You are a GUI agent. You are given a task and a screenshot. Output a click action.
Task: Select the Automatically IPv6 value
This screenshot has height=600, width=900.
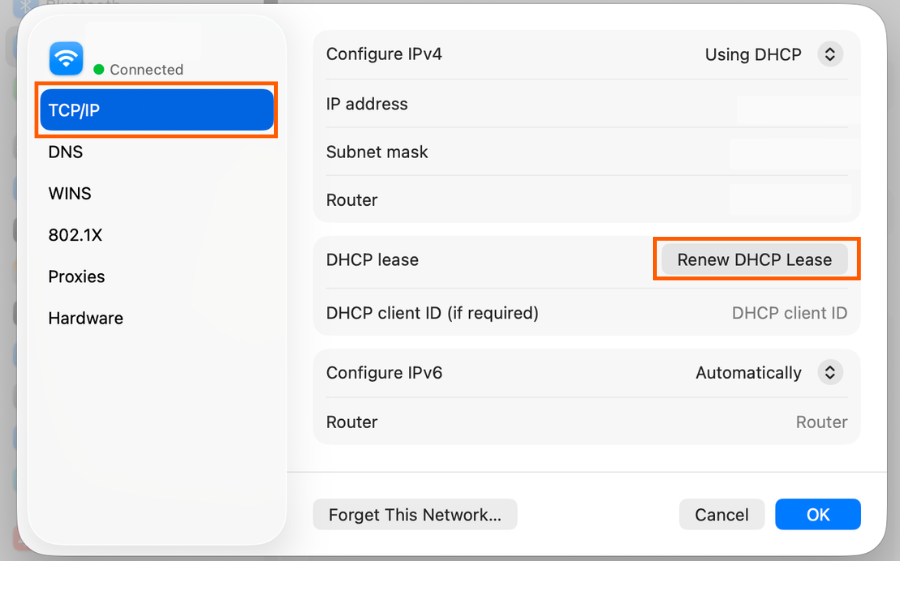click(748, 373)
